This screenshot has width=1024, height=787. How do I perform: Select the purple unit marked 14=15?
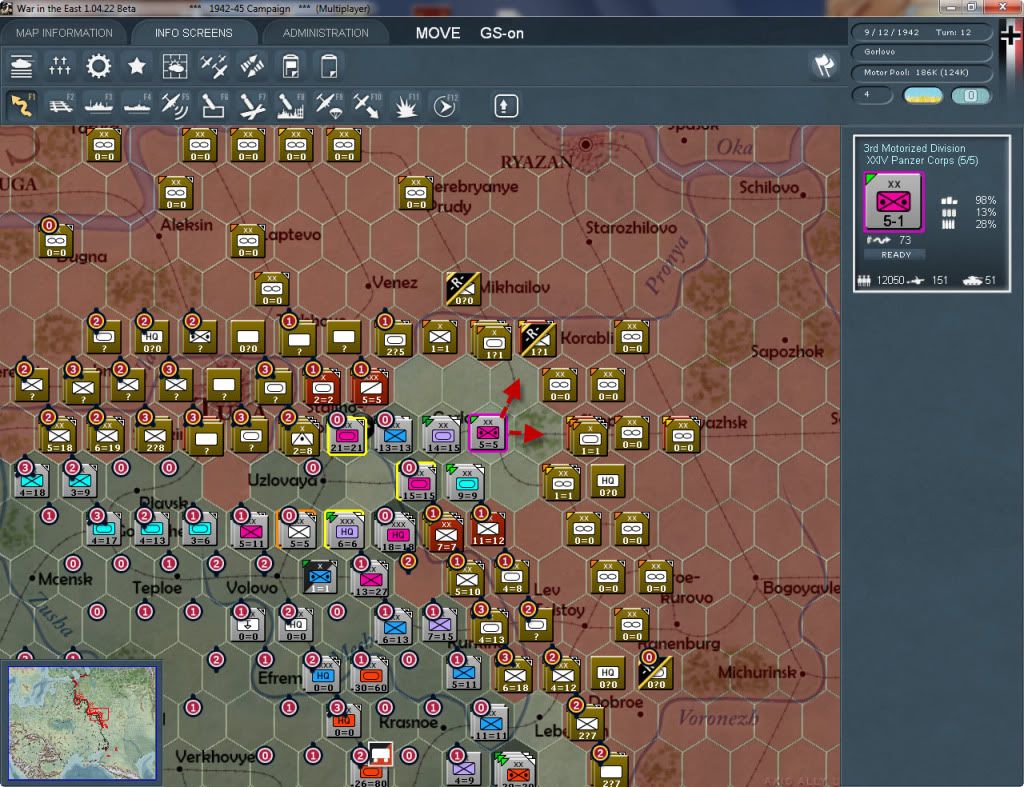click(x=443, y=436)
